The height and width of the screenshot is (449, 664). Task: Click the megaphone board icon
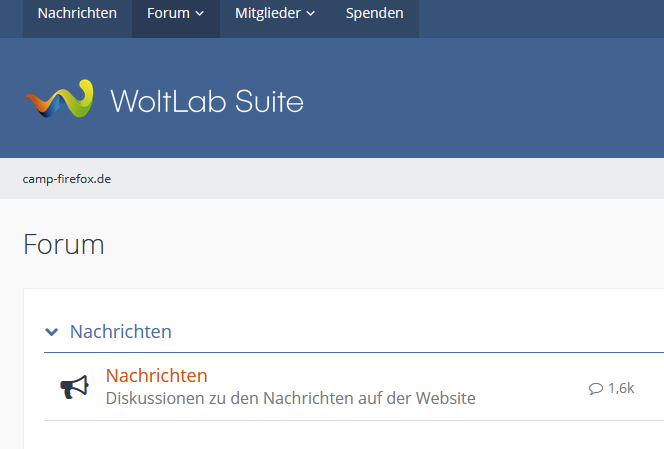point(74,387)
